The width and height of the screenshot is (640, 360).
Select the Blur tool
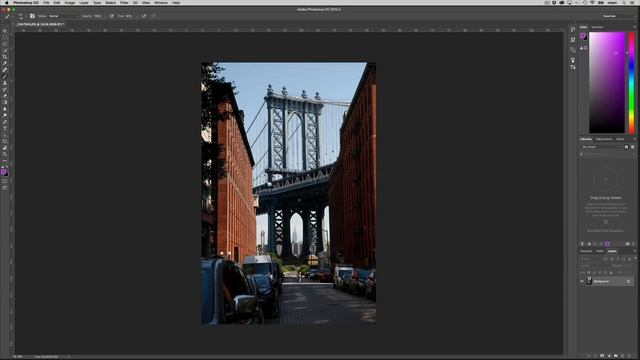click(5, 109)
